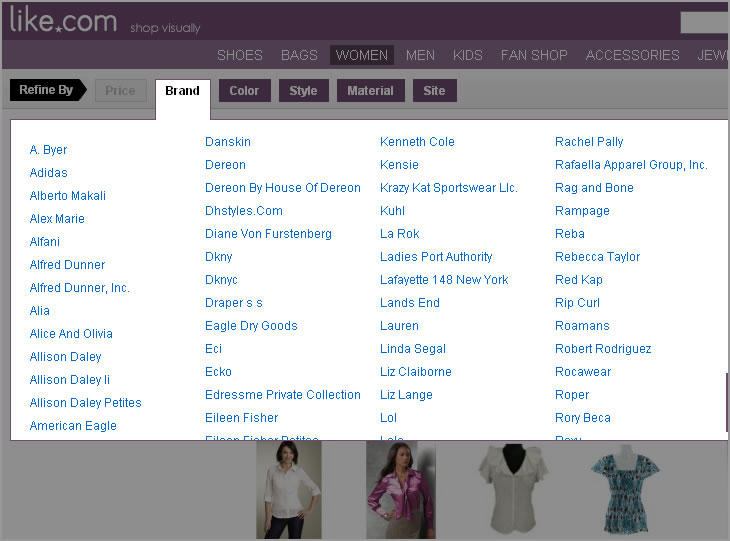Open the ACCESSORIES category
The width and height of the screenshot is (730, 541).
632,55
